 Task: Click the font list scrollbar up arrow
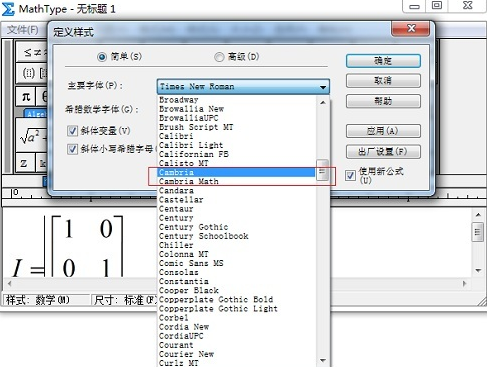tap(322, 103)
